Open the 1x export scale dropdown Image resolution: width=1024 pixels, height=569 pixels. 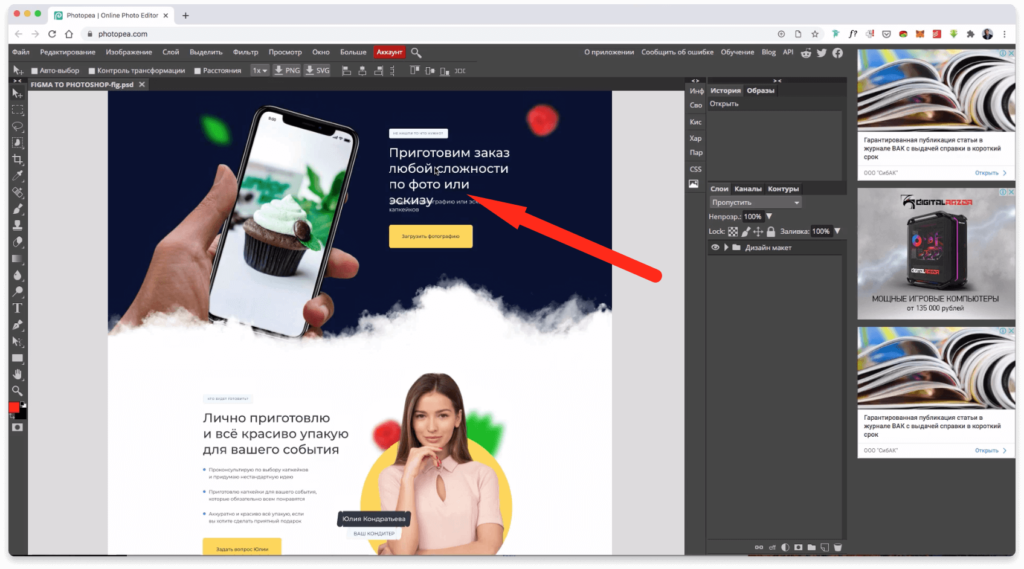(x=260, y=71)
